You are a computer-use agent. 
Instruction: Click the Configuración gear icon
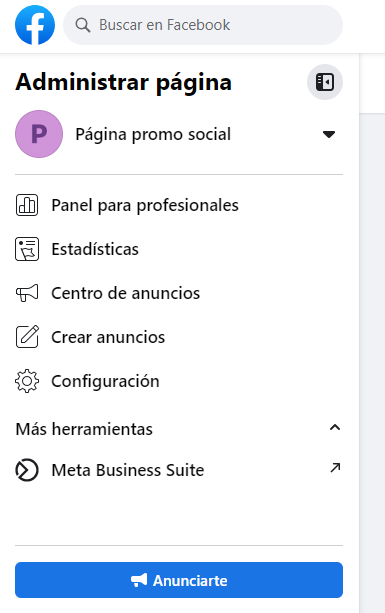point(27,381)
